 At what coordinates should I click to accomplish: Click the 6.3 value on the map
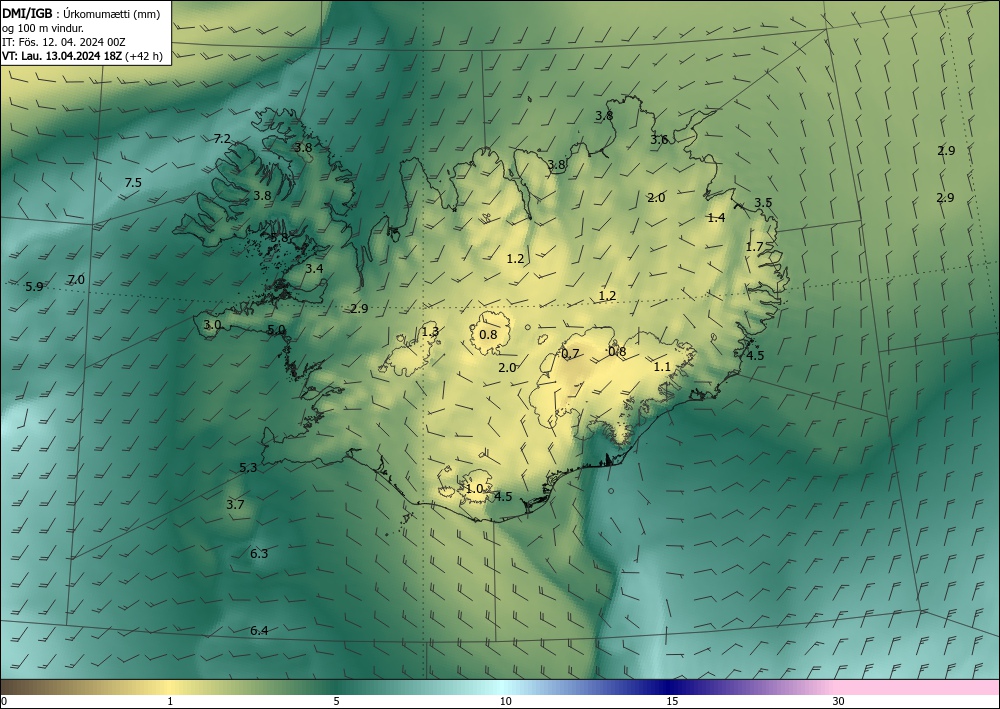point(259,553)
